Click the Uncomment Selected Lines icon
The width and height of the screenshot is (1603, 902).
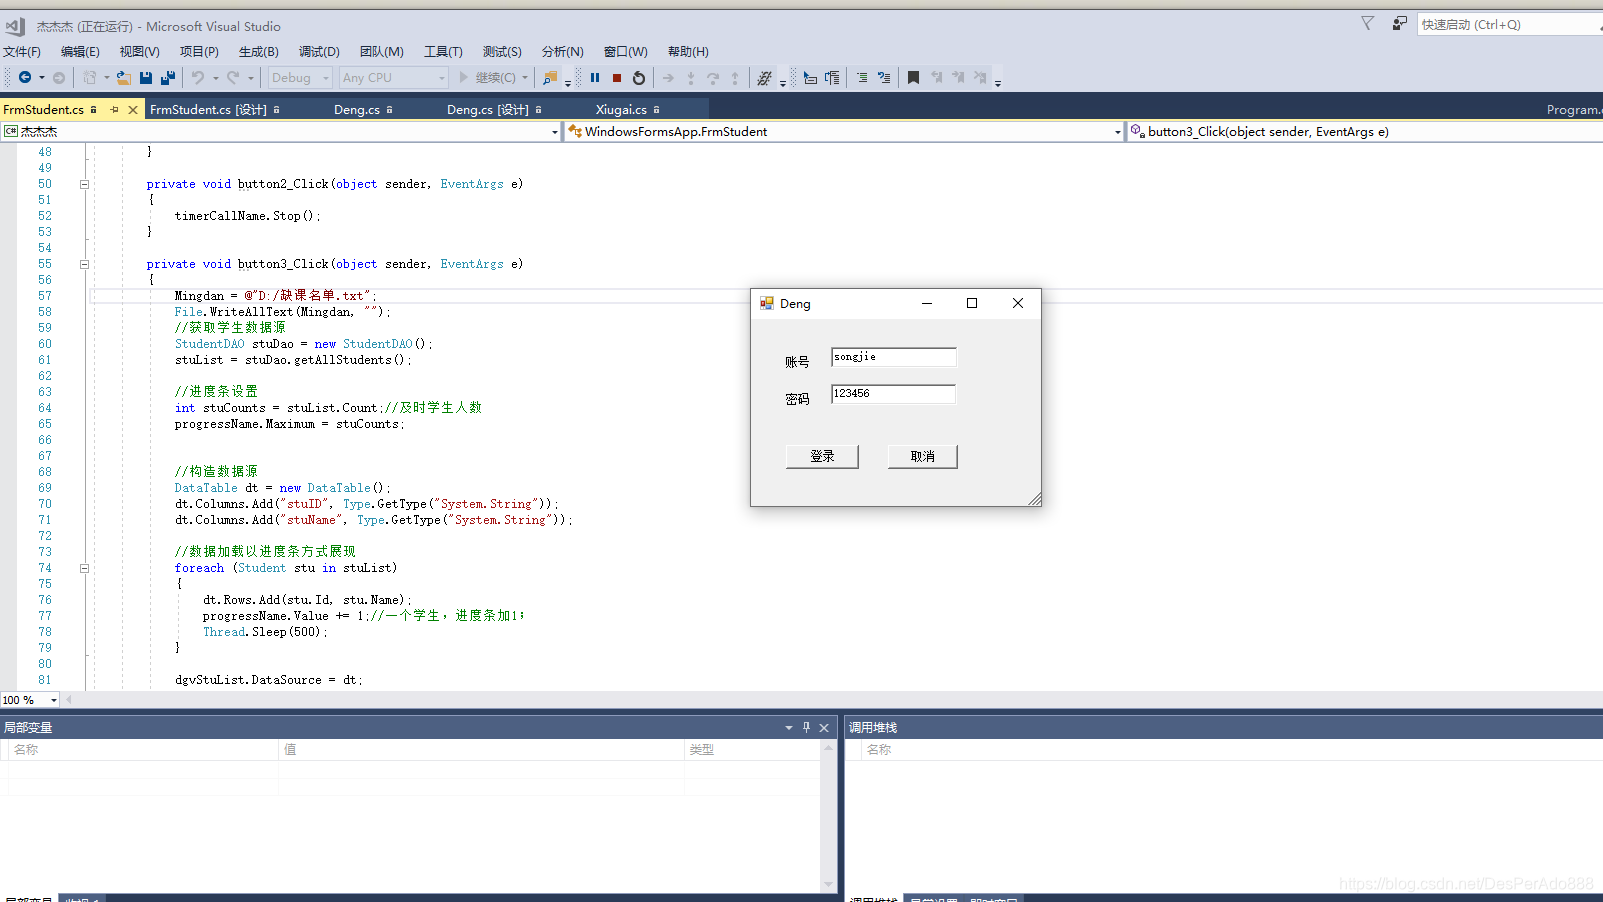click(x=884, y=78)
